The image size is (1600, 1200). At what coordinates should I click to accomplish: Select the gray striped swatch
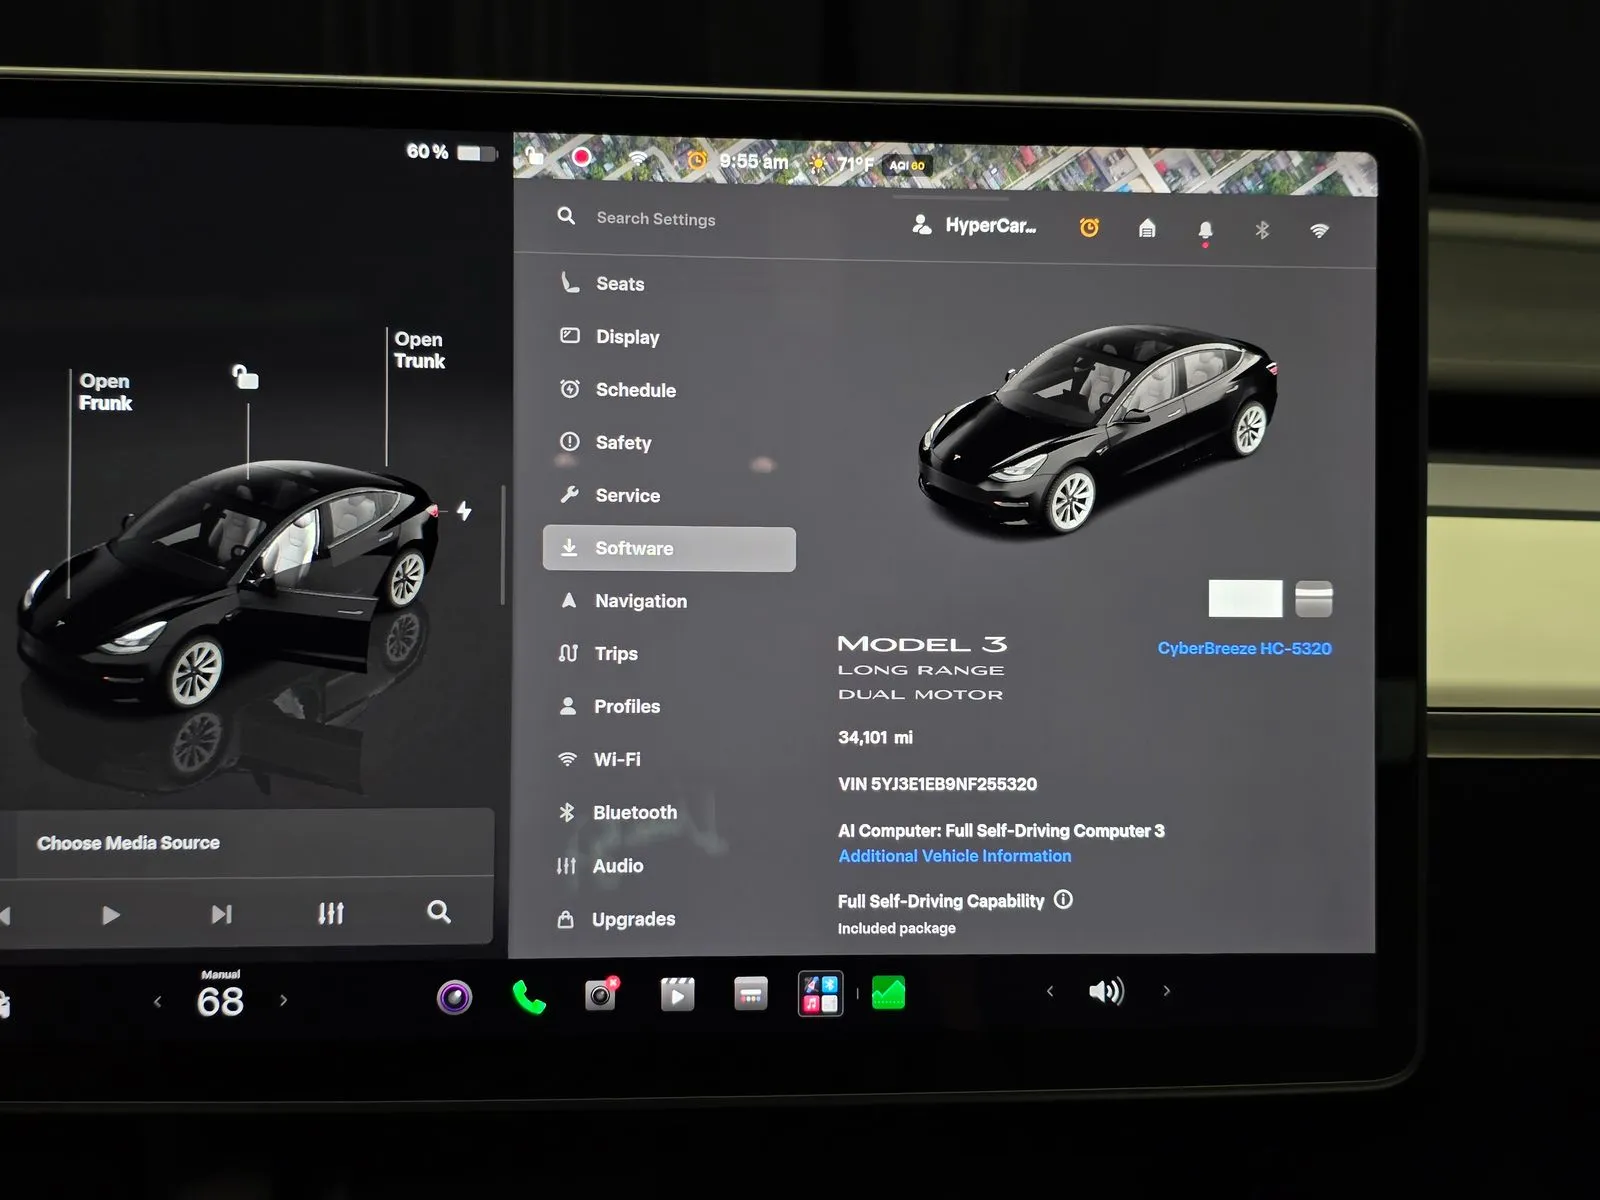[x=1314, y=598]
